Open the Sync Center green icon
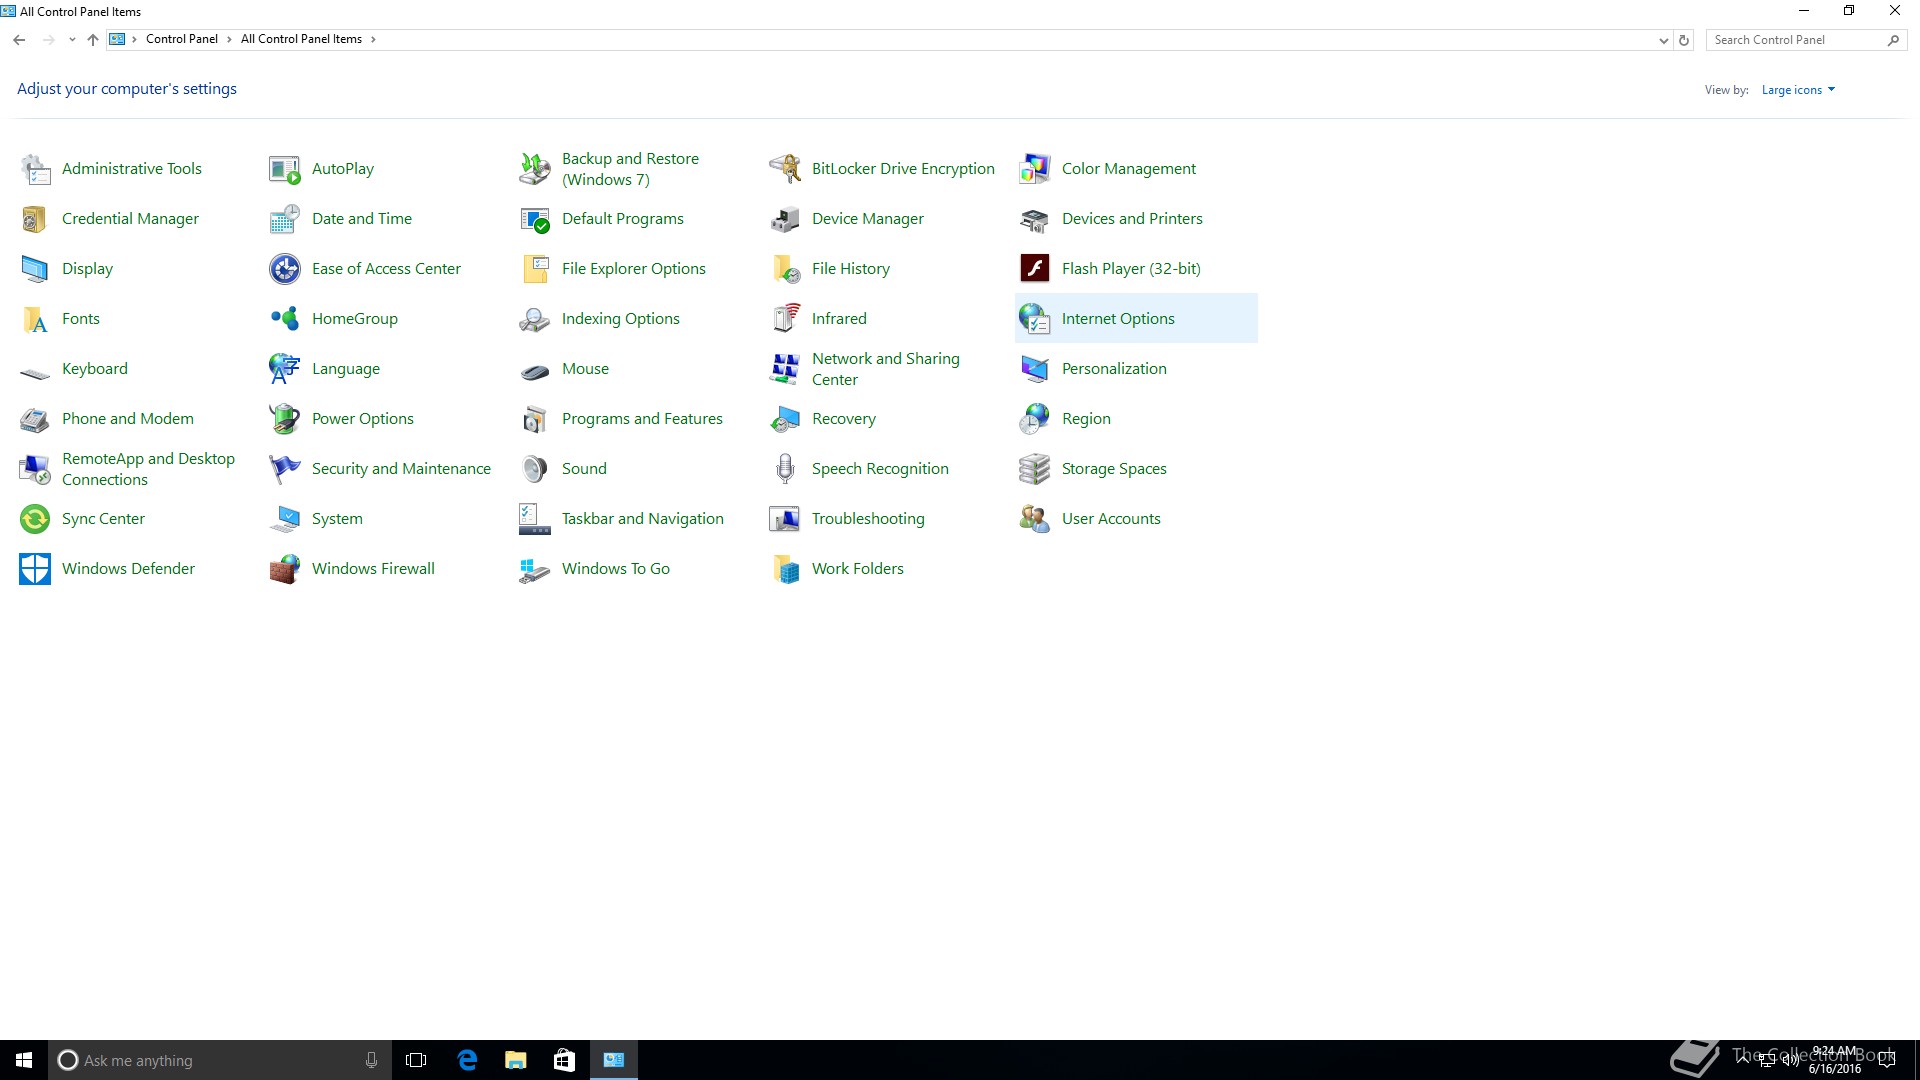 coord(35,519)
